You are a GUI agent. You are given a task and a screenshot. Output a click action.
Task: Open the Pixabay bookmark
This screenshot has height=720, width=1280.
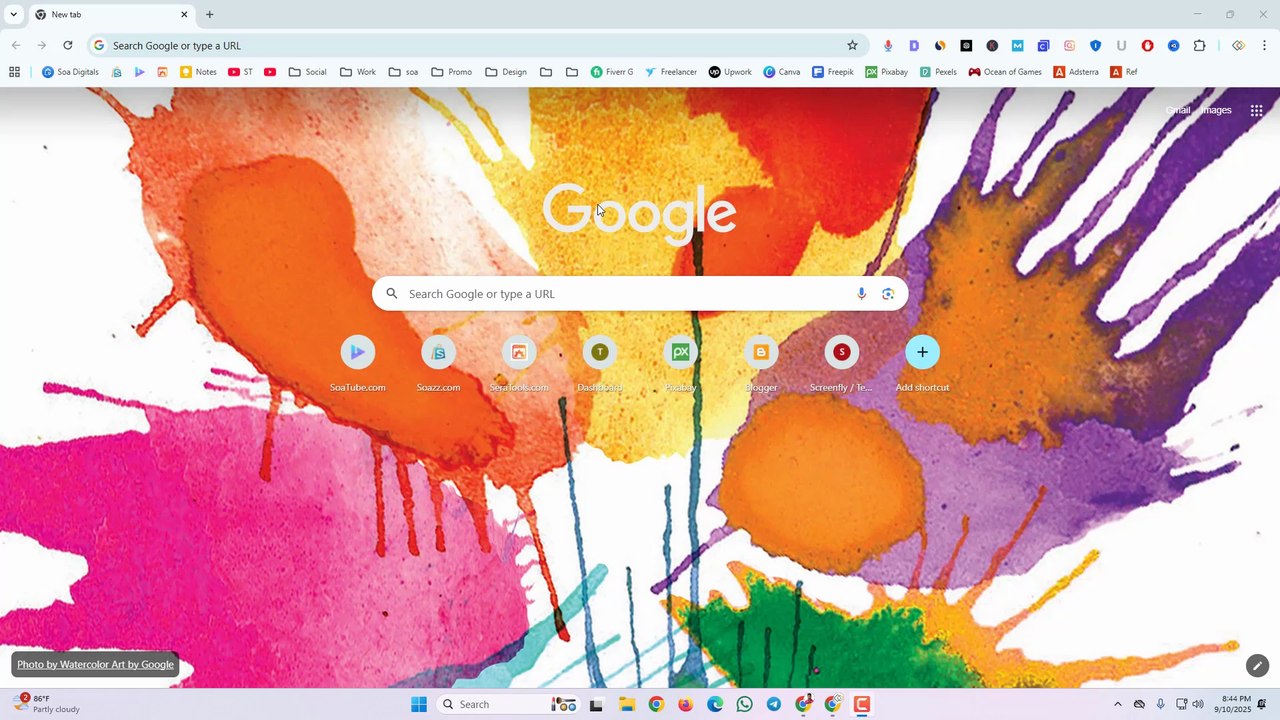(887, 72)
